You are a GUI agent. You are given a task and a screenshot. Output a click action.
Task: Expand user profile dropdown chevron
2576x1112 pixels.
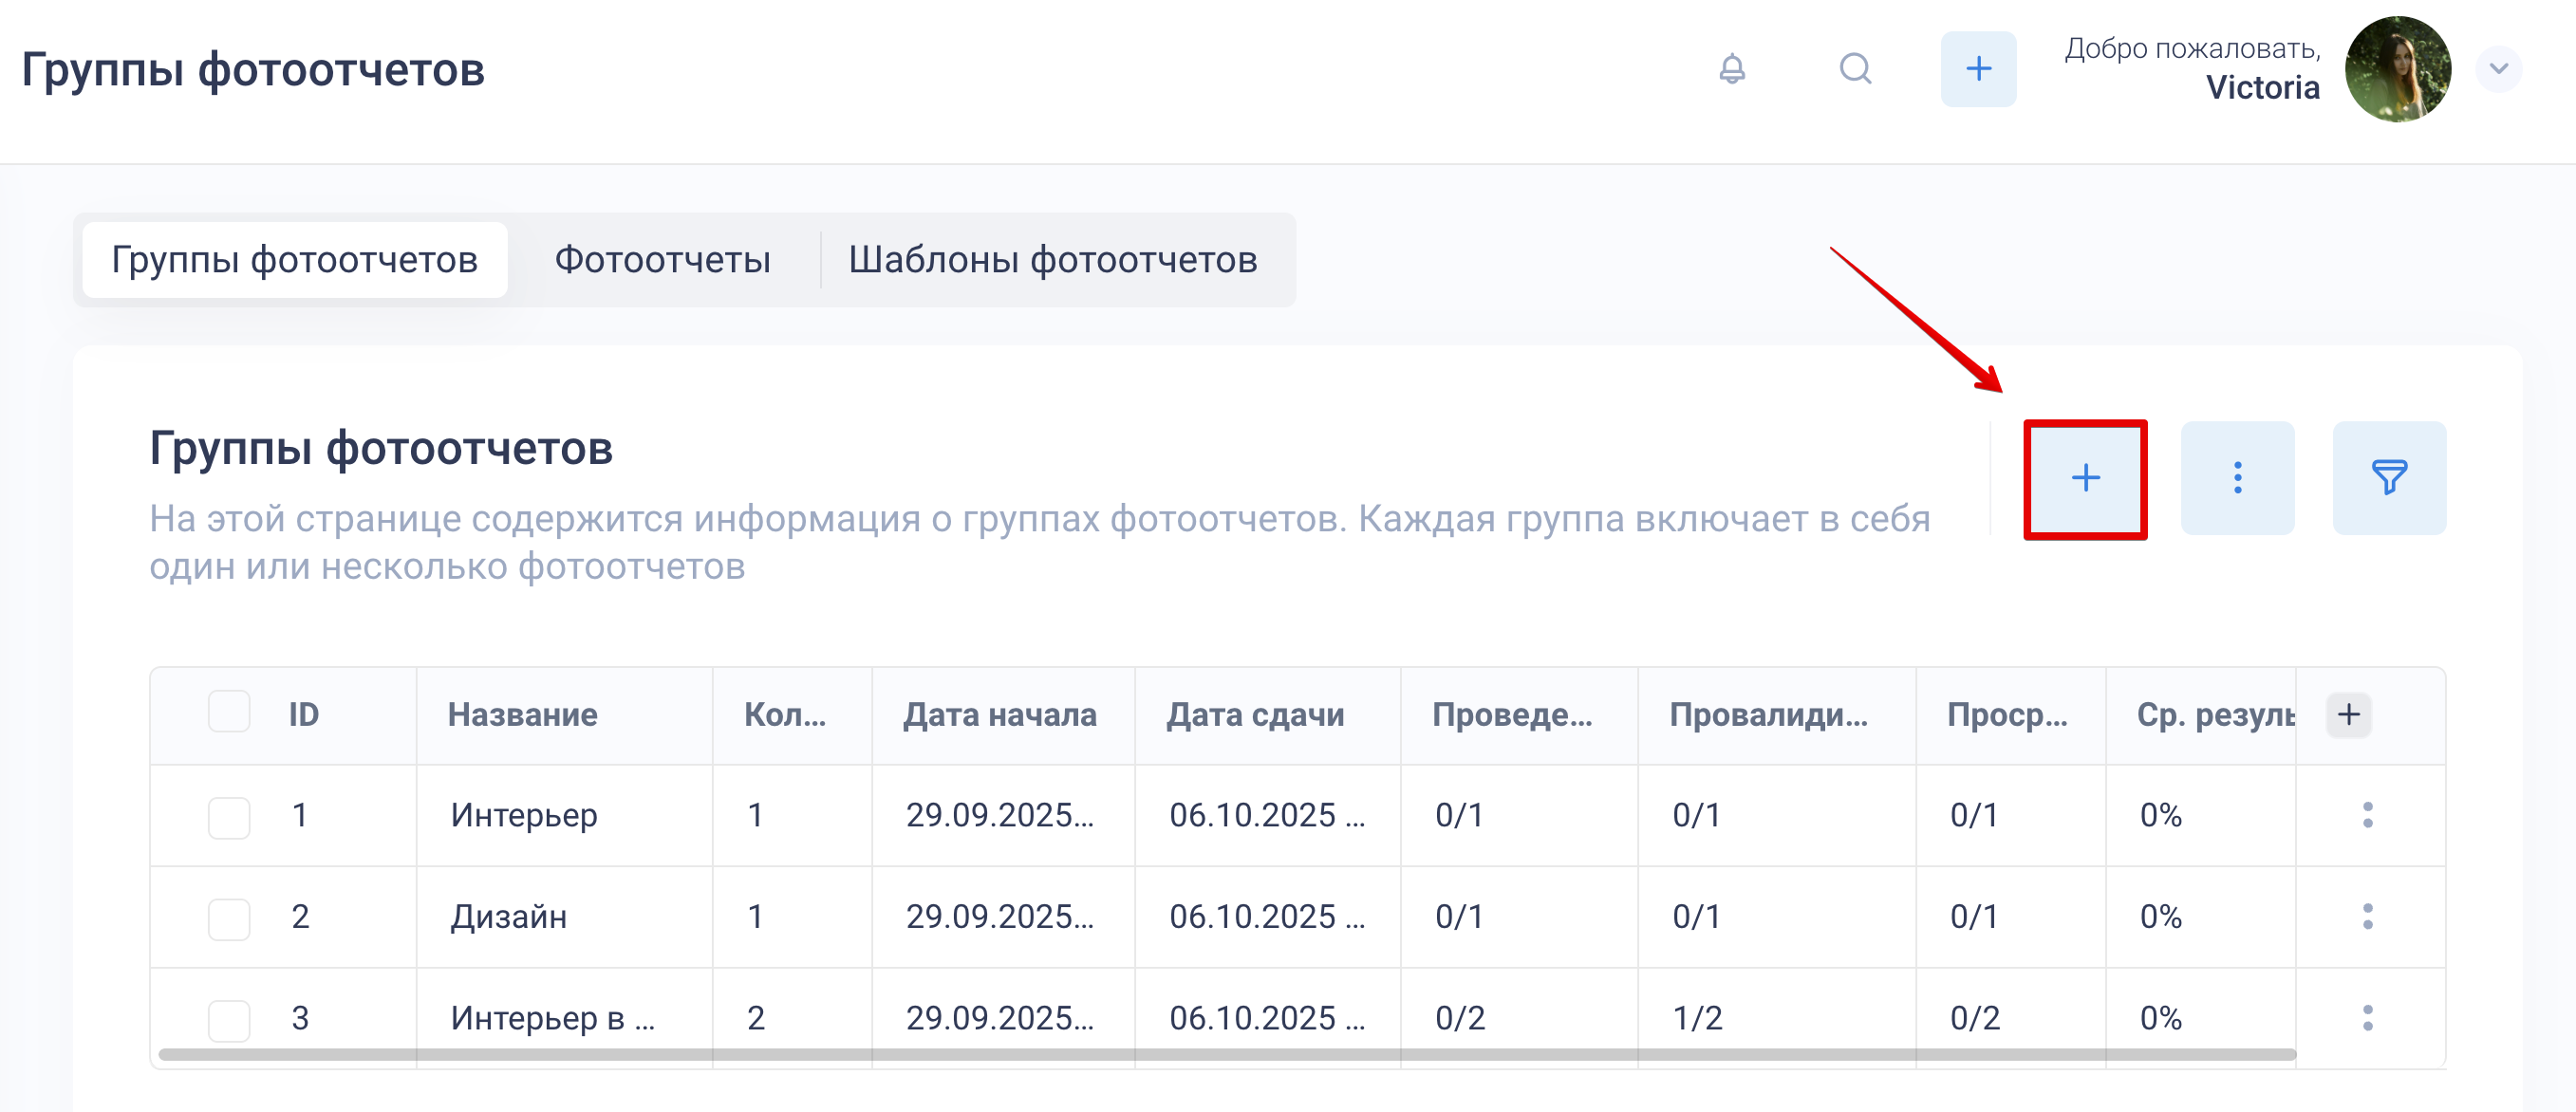pyautogui.click(x=2498, y=69)
